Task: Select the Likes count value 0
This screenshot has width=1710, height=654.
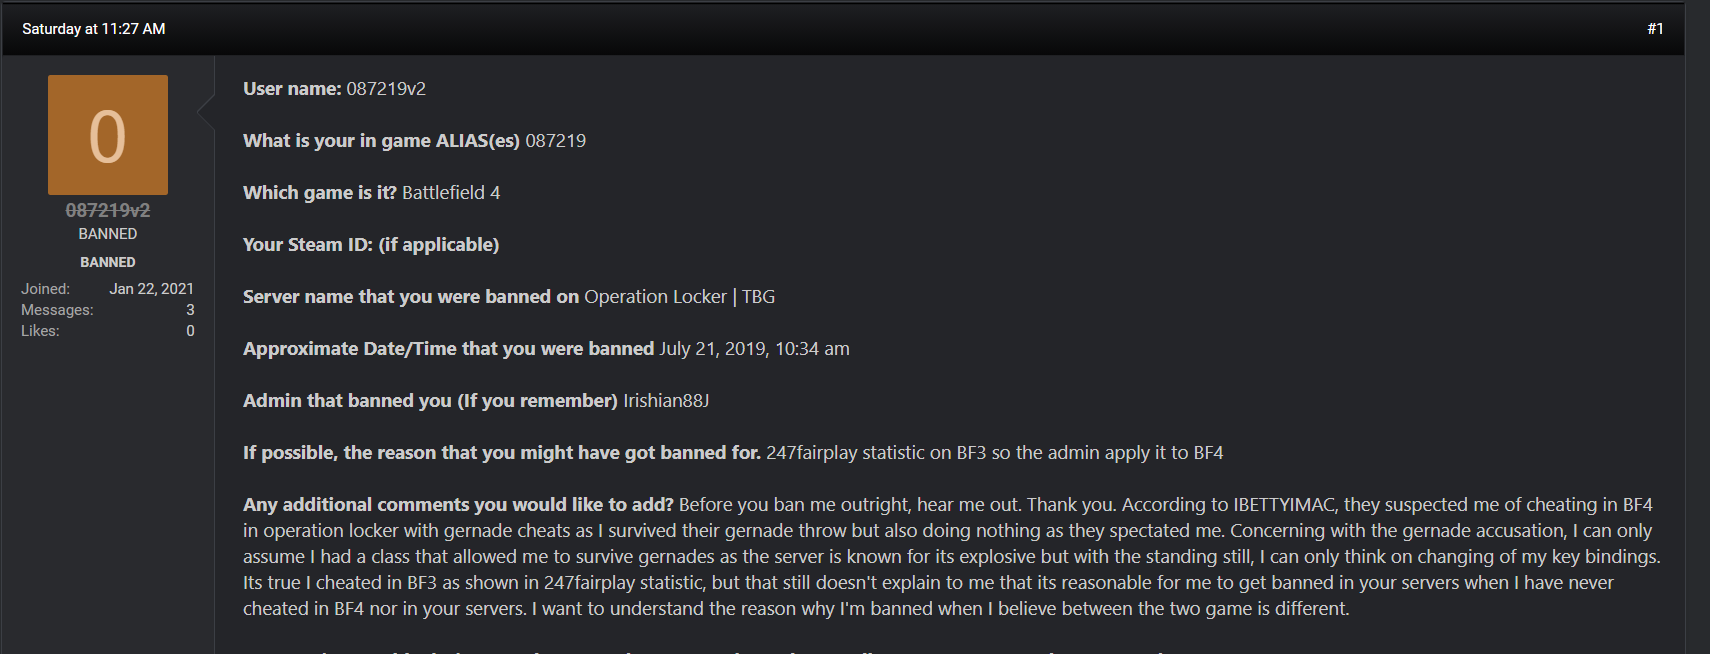Action: tap(190, 331)
